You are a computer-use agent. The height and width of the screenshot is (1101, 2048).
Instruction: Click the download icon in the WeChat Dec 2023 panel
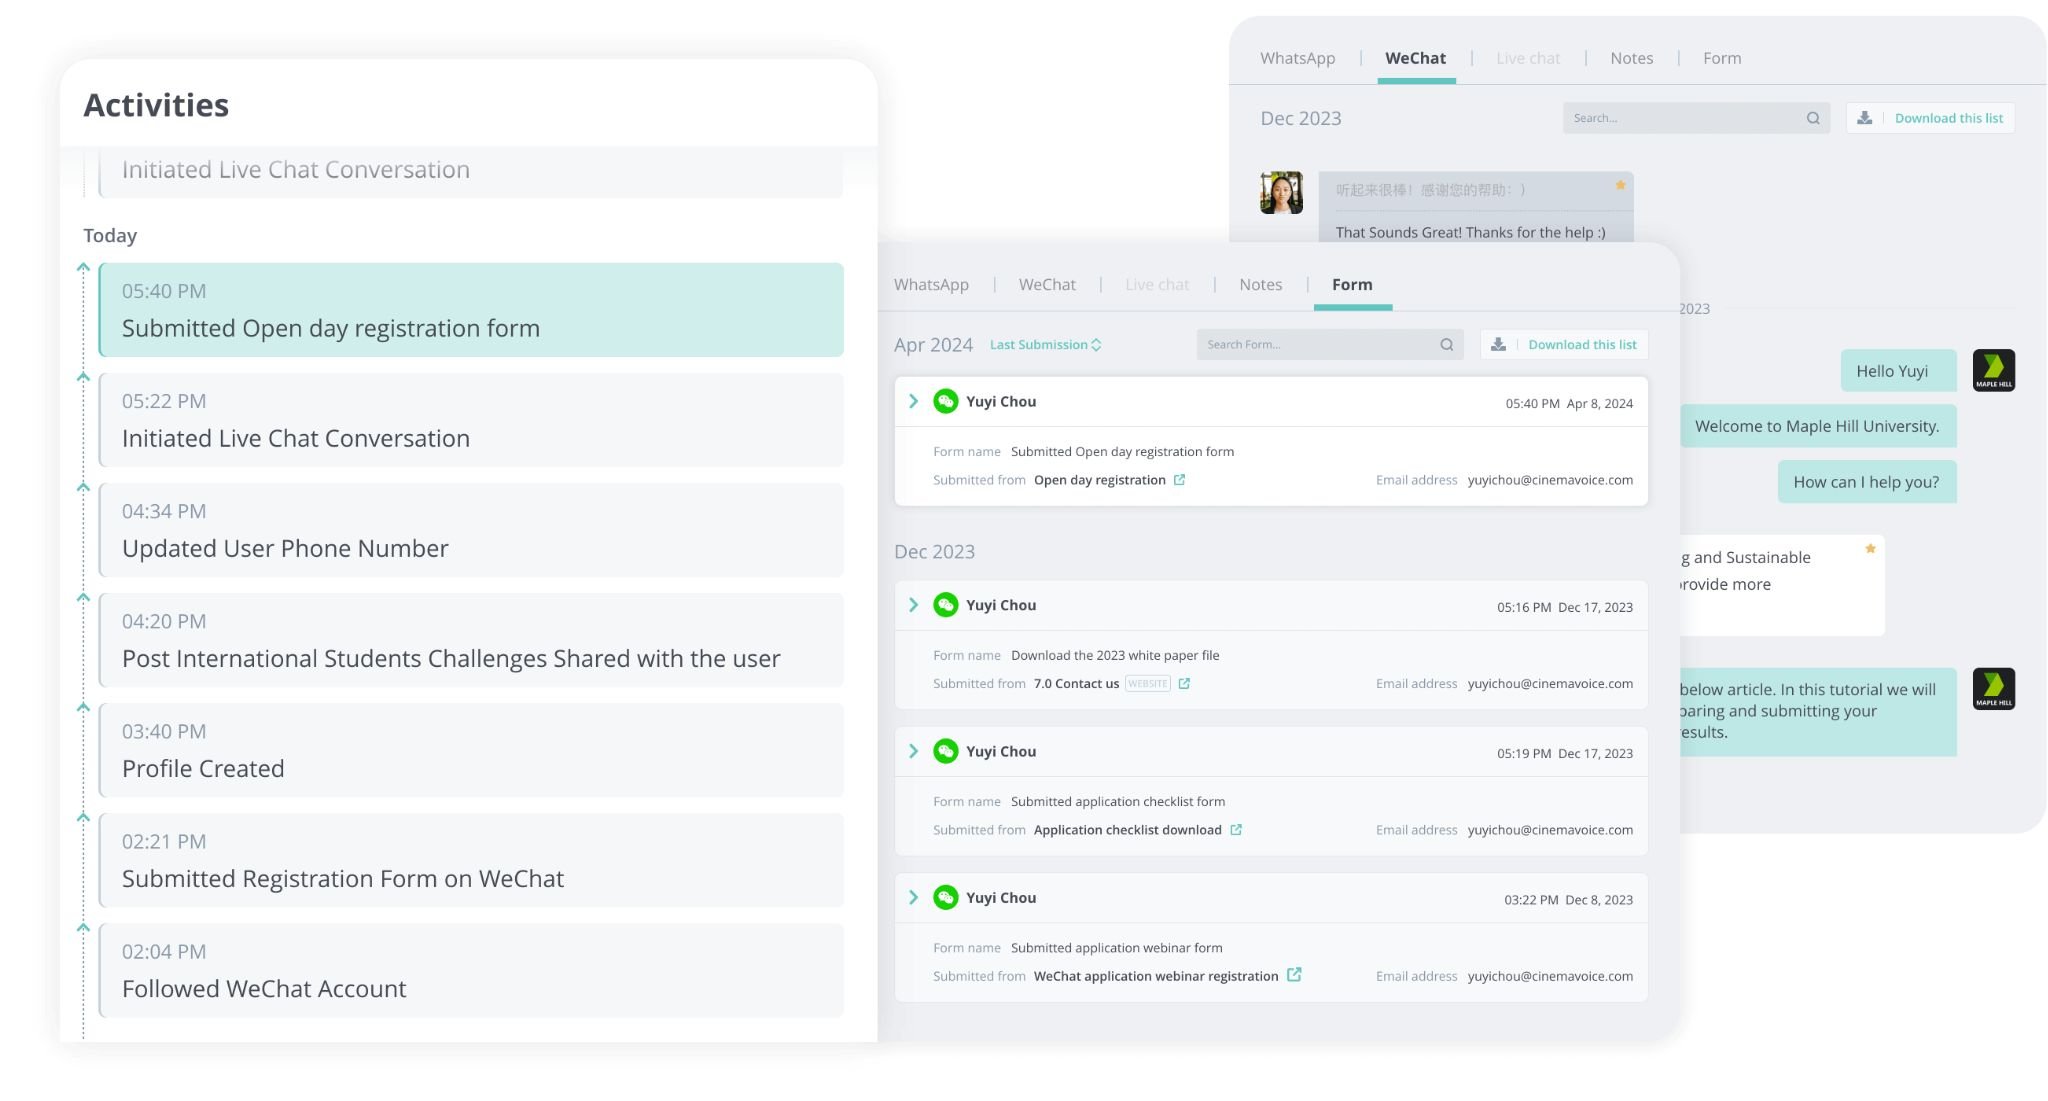pyautogui.click(x=1864, y=117)
